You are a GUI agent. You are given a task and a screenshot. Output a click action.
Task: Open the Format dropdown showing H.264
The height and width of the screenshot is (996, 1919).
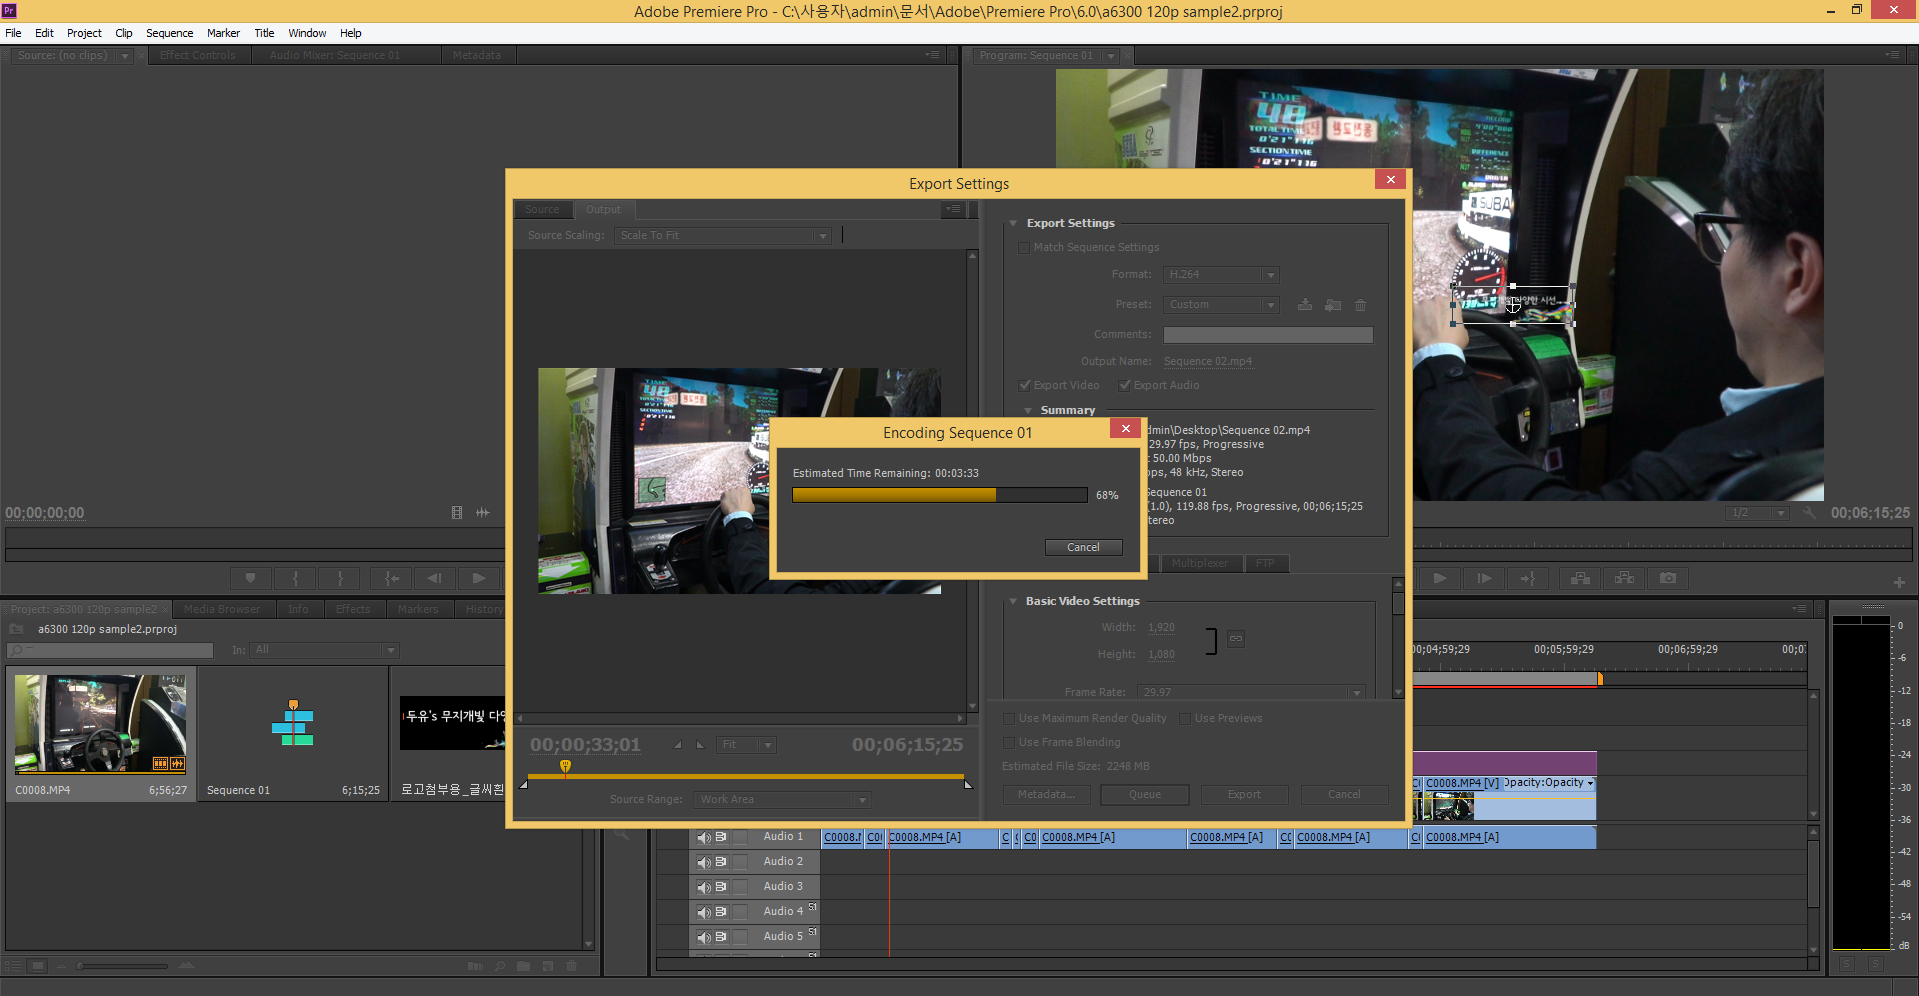coord(1221,274)
